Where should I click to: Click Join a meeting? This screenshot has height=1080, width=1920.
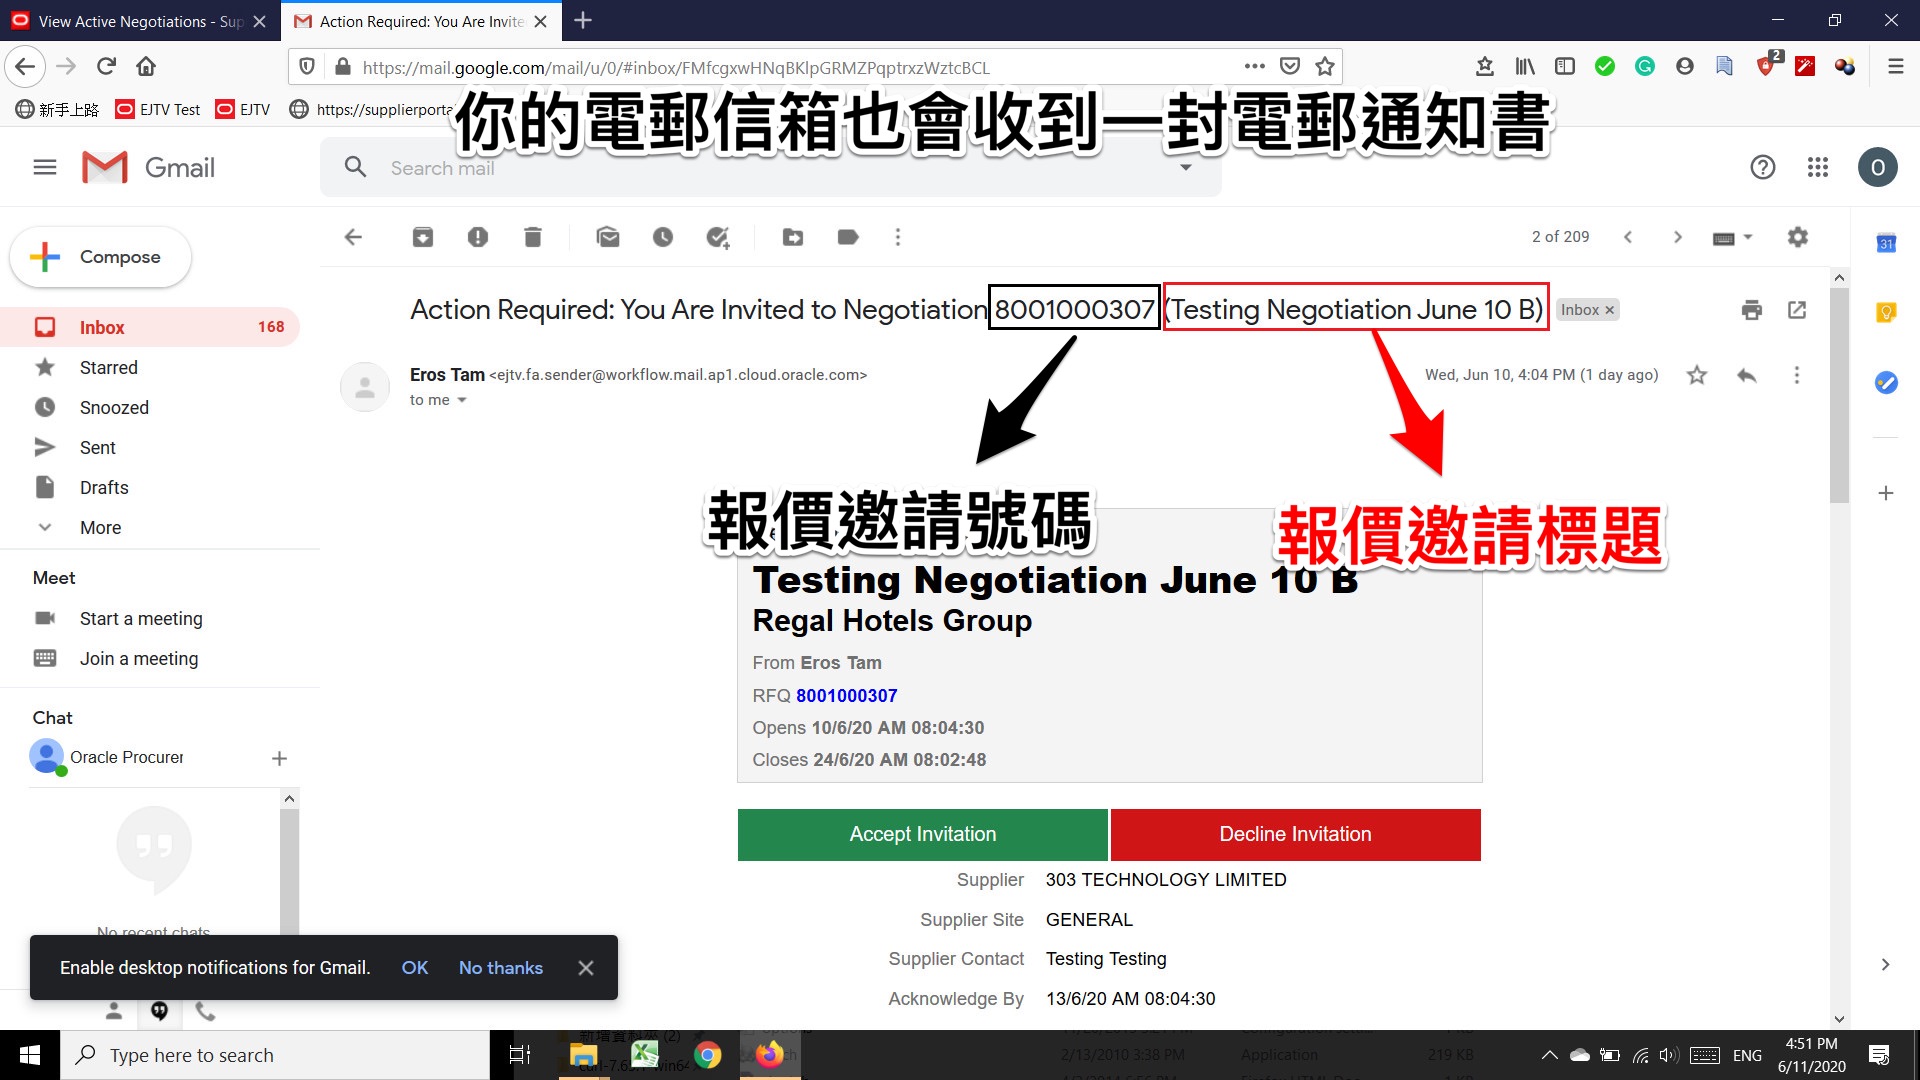139,658
